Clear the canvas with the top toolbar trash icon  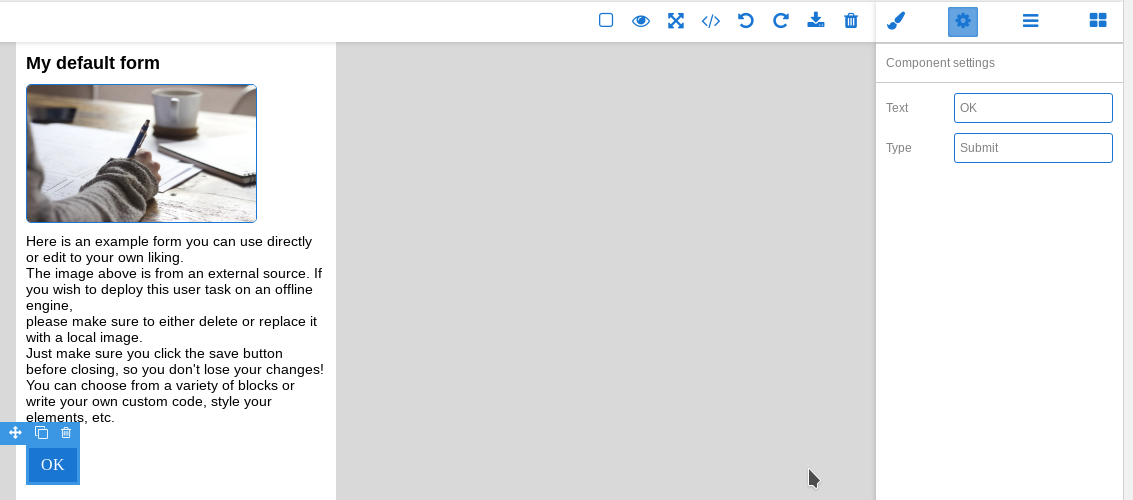(851, 20)
